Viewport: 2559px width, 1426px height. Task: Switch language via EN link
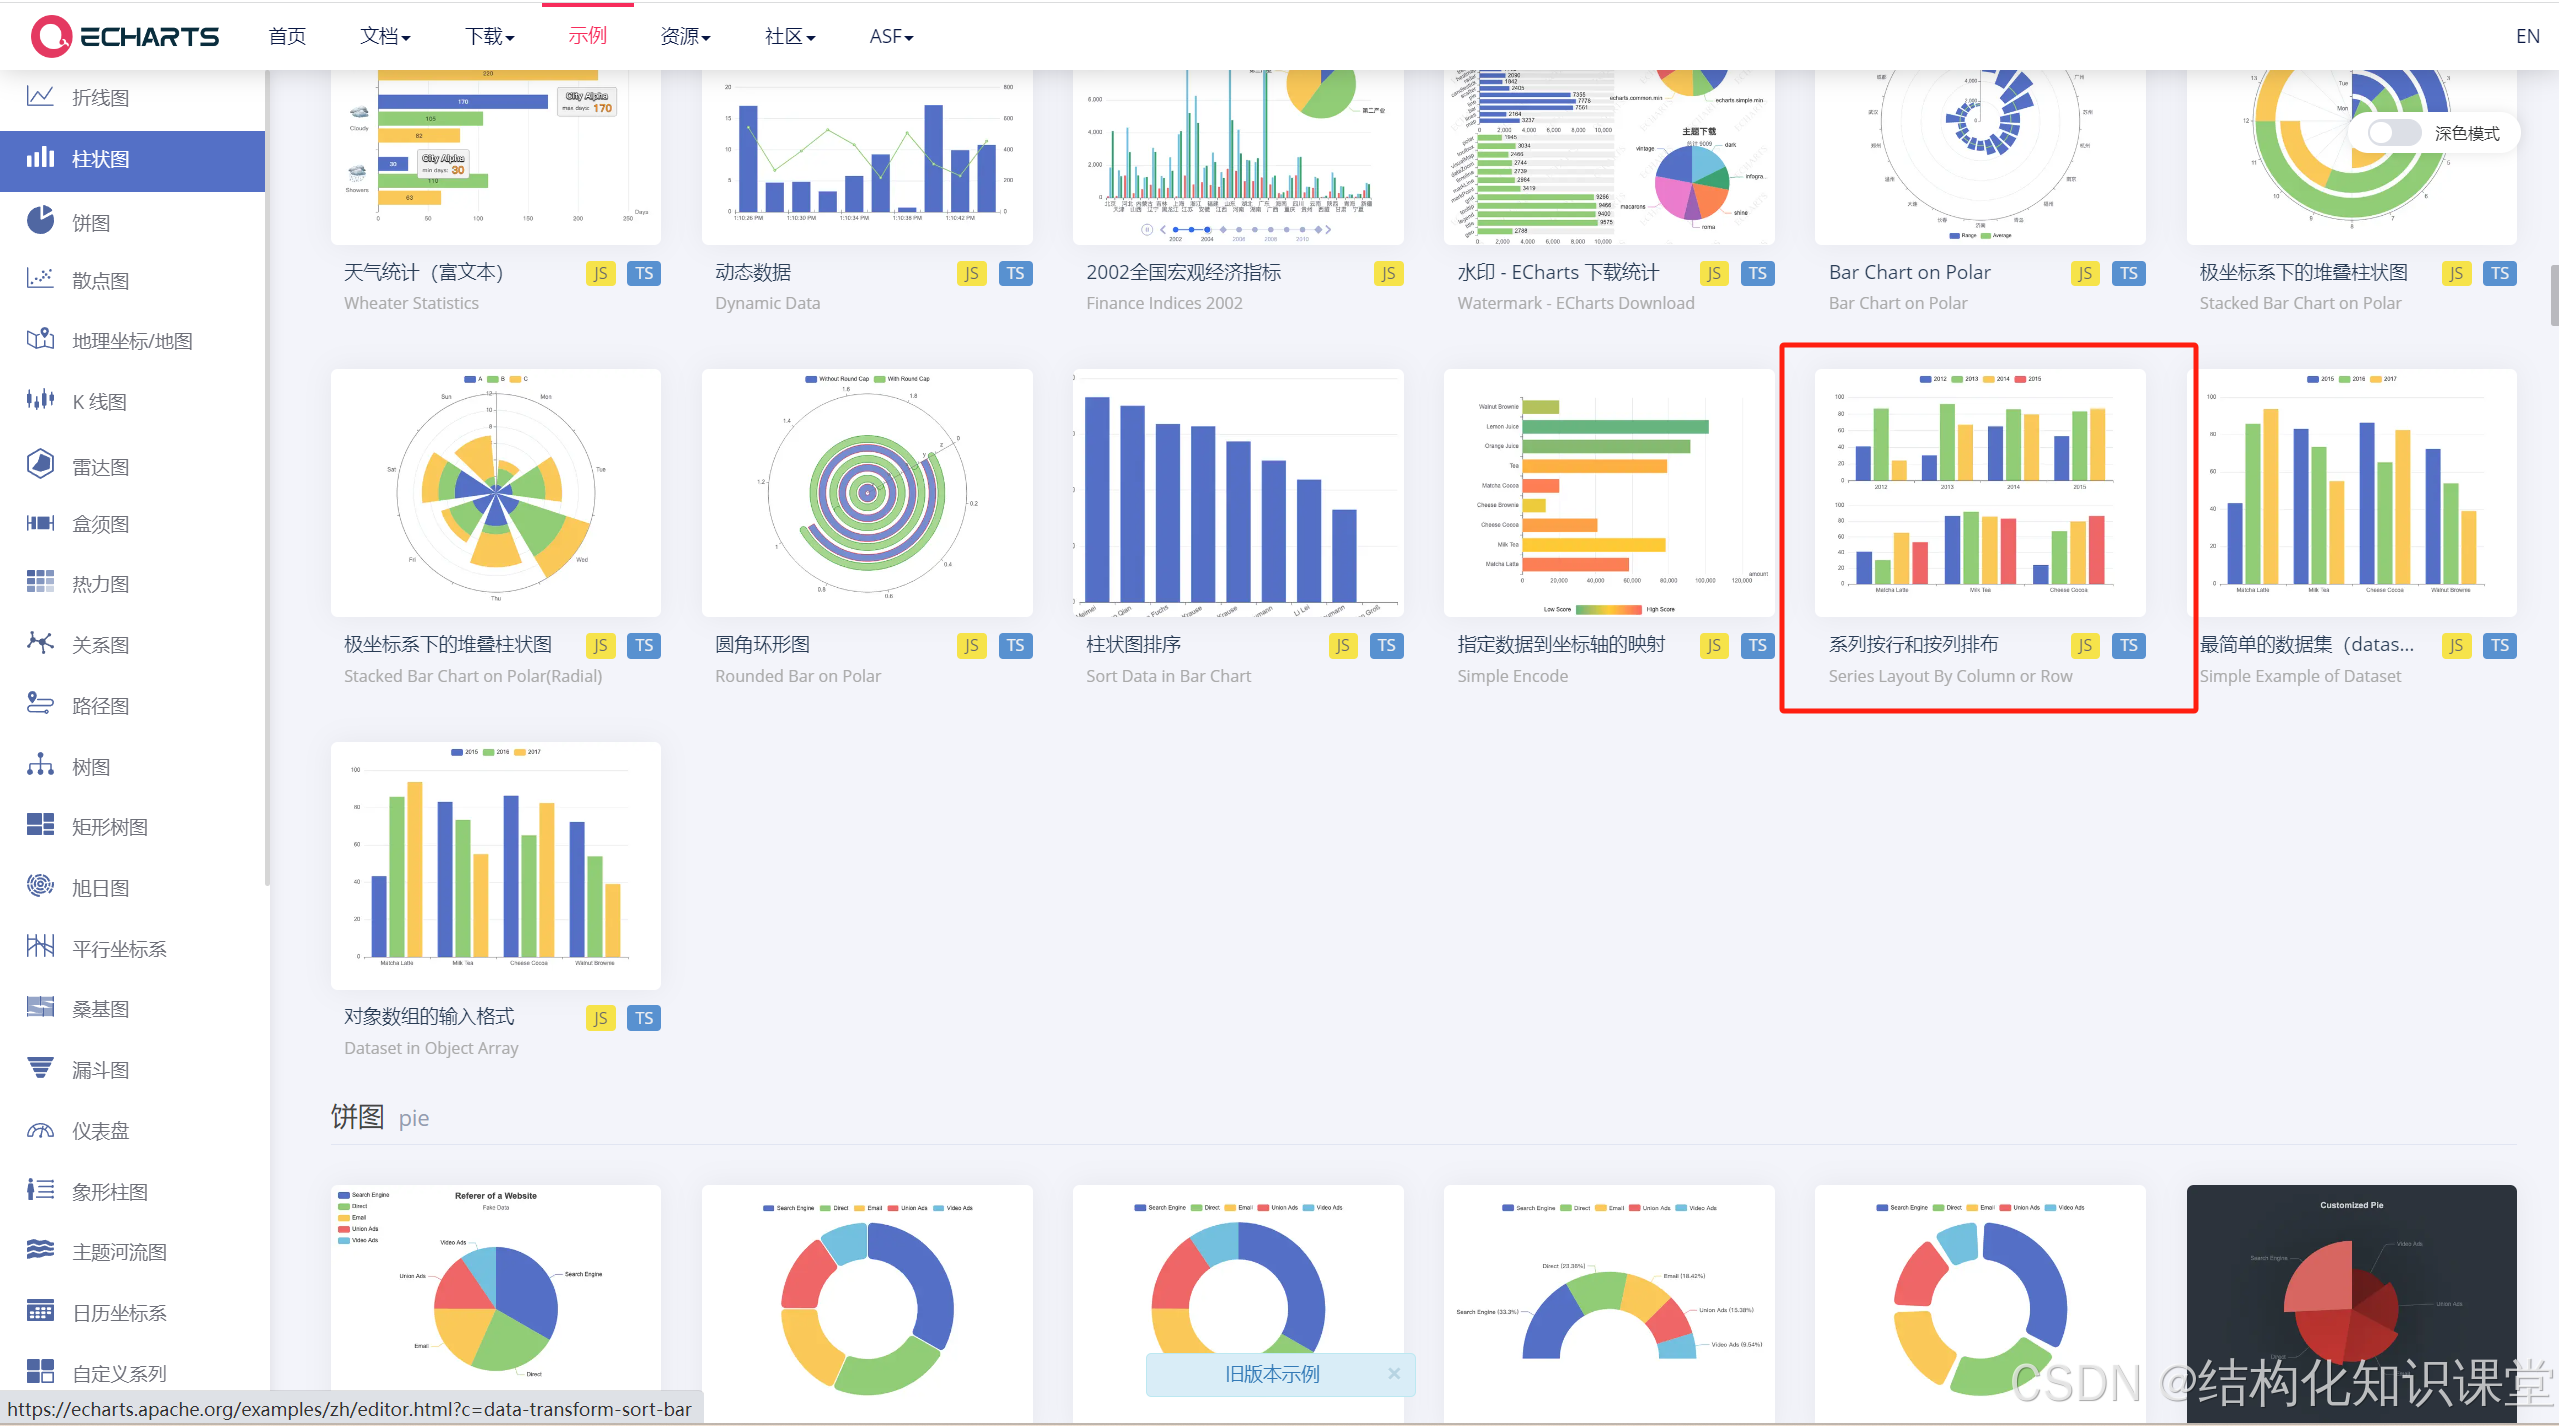[2527, 37]
